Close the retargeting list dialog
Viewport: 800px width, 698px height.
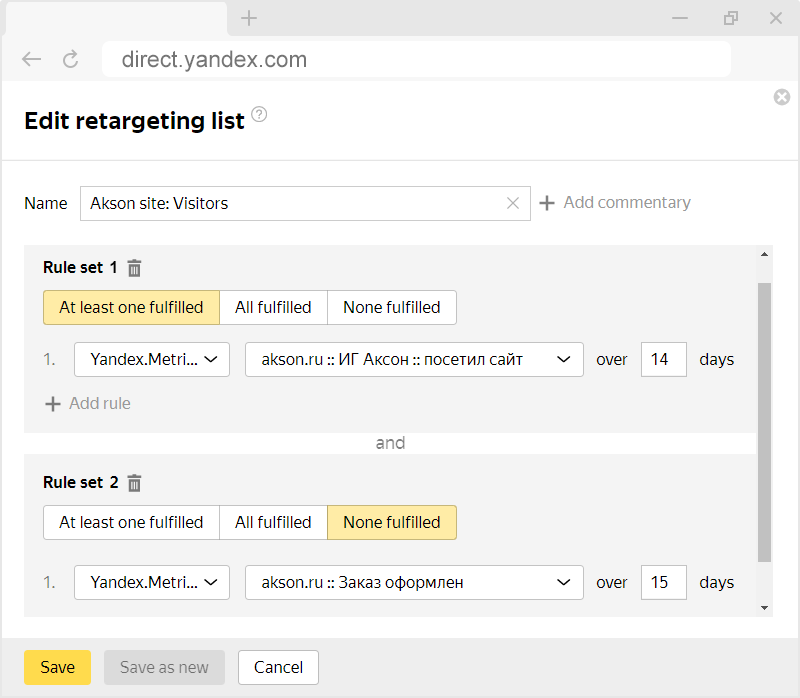782,97
